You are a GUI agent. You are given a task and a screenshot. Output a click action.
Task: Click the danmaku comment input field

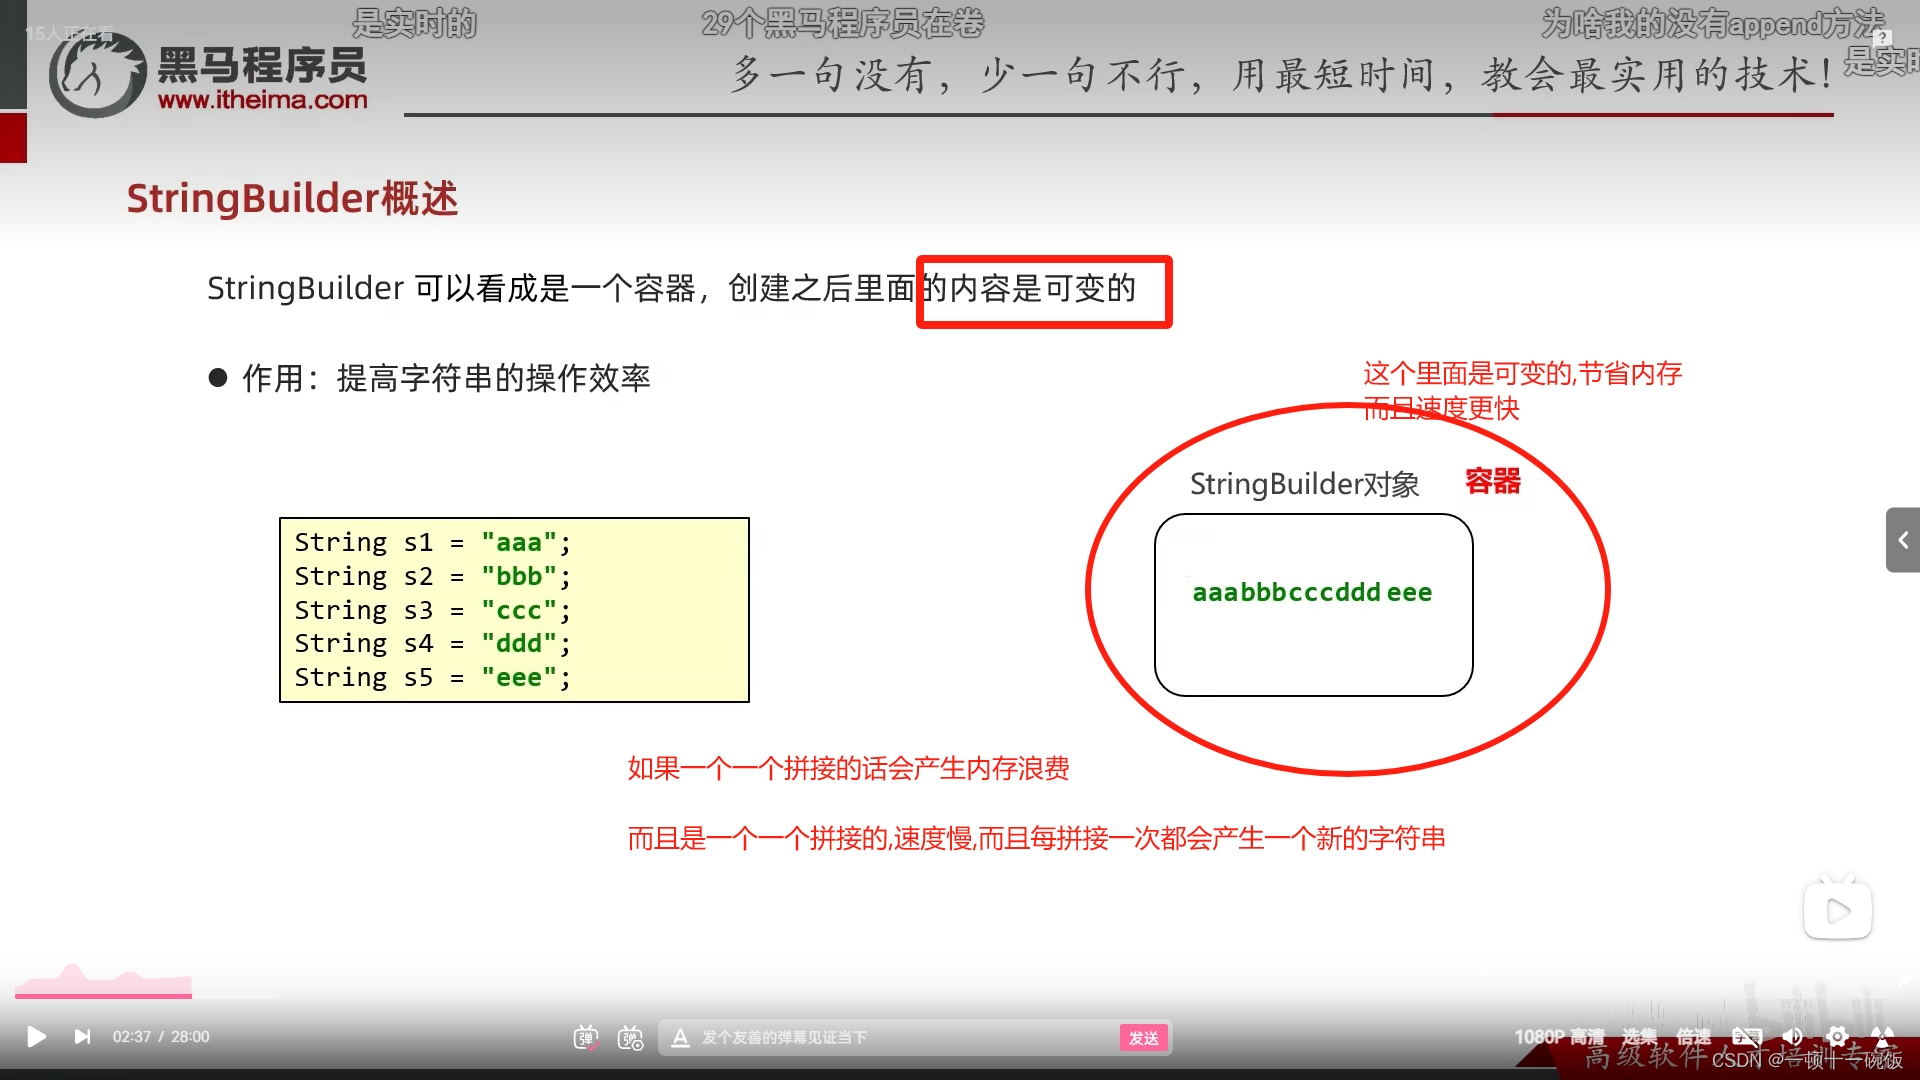click(x=900, y=1038)
